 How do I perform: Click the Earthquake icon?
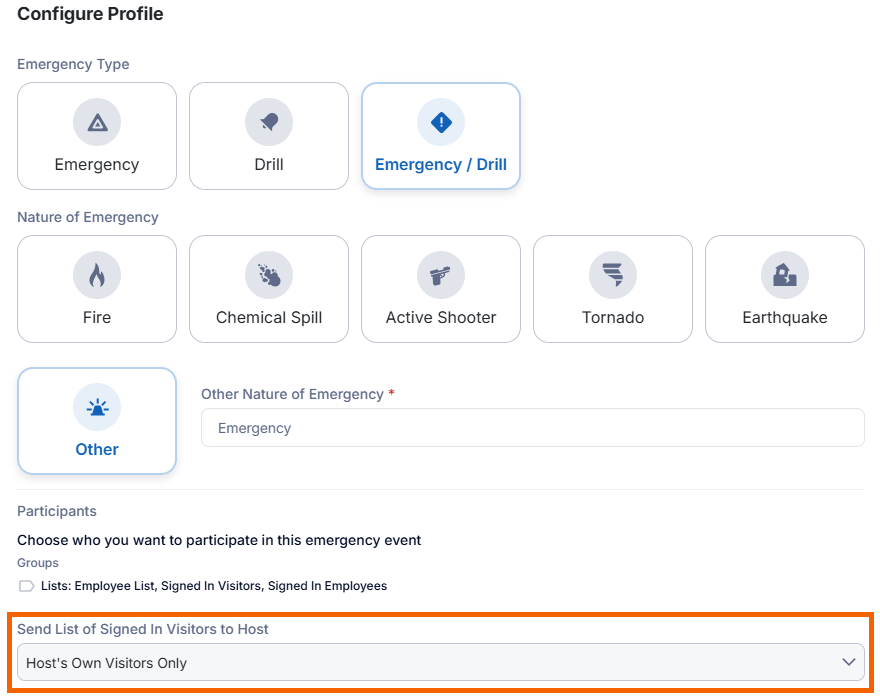point(785,275)
